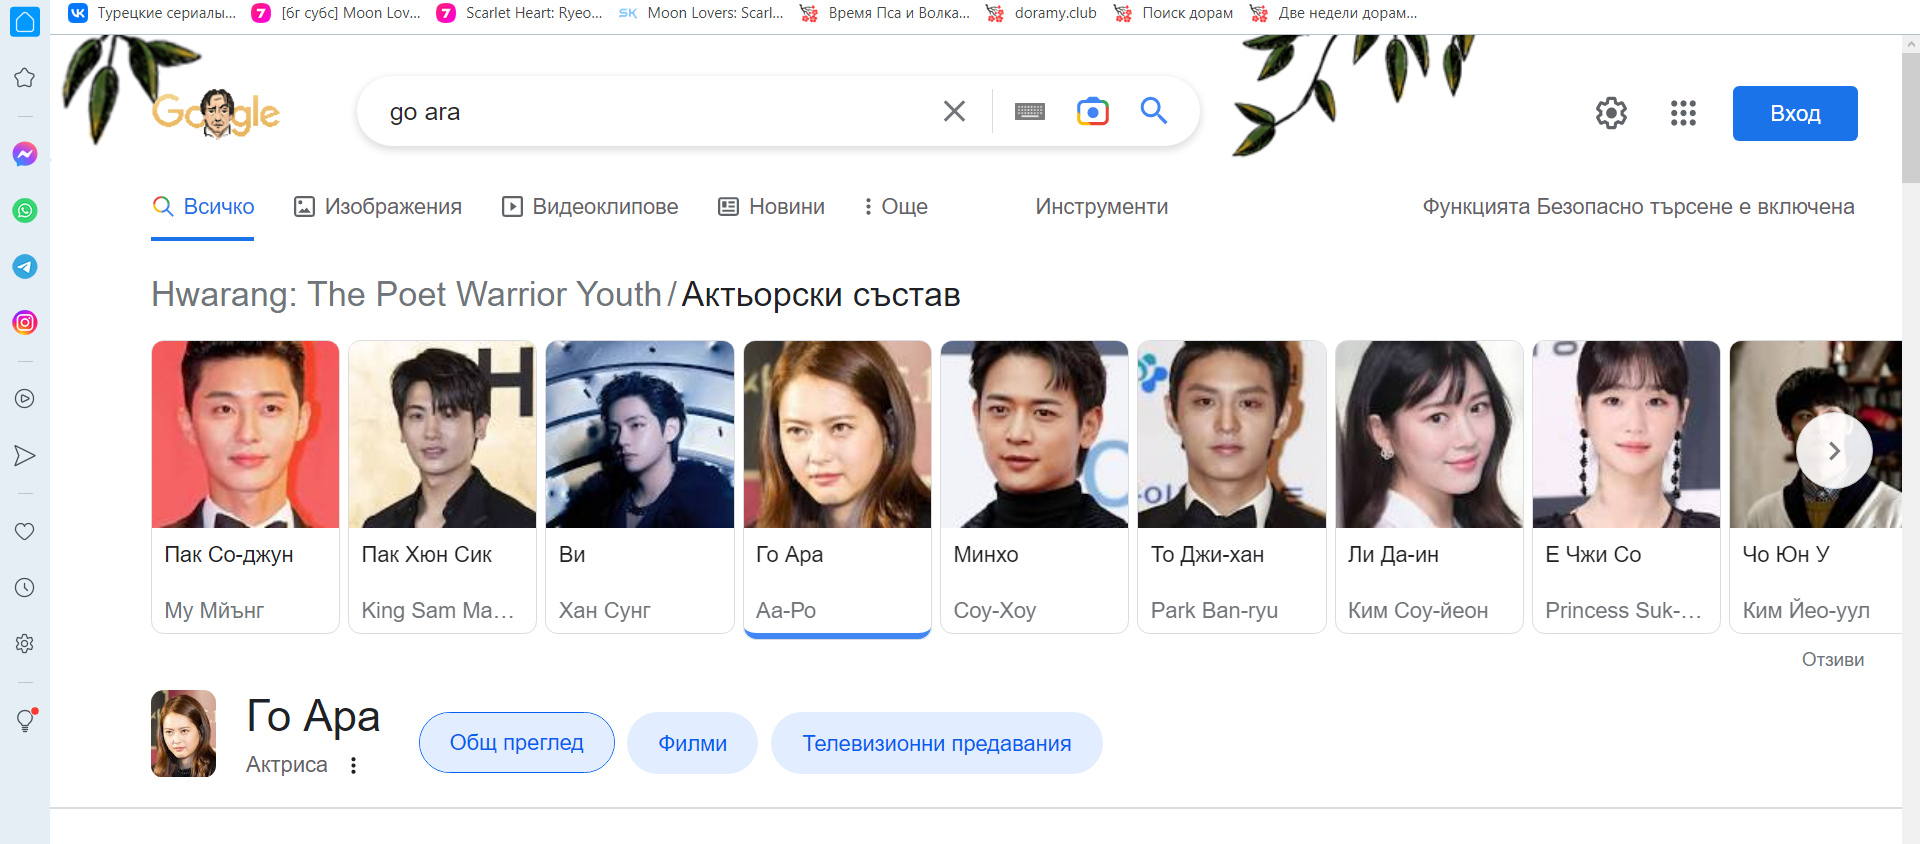Click the Безопасно търсене е включена notice
This screenshot has width=1920, height=844.
[x=1638, y=207]
